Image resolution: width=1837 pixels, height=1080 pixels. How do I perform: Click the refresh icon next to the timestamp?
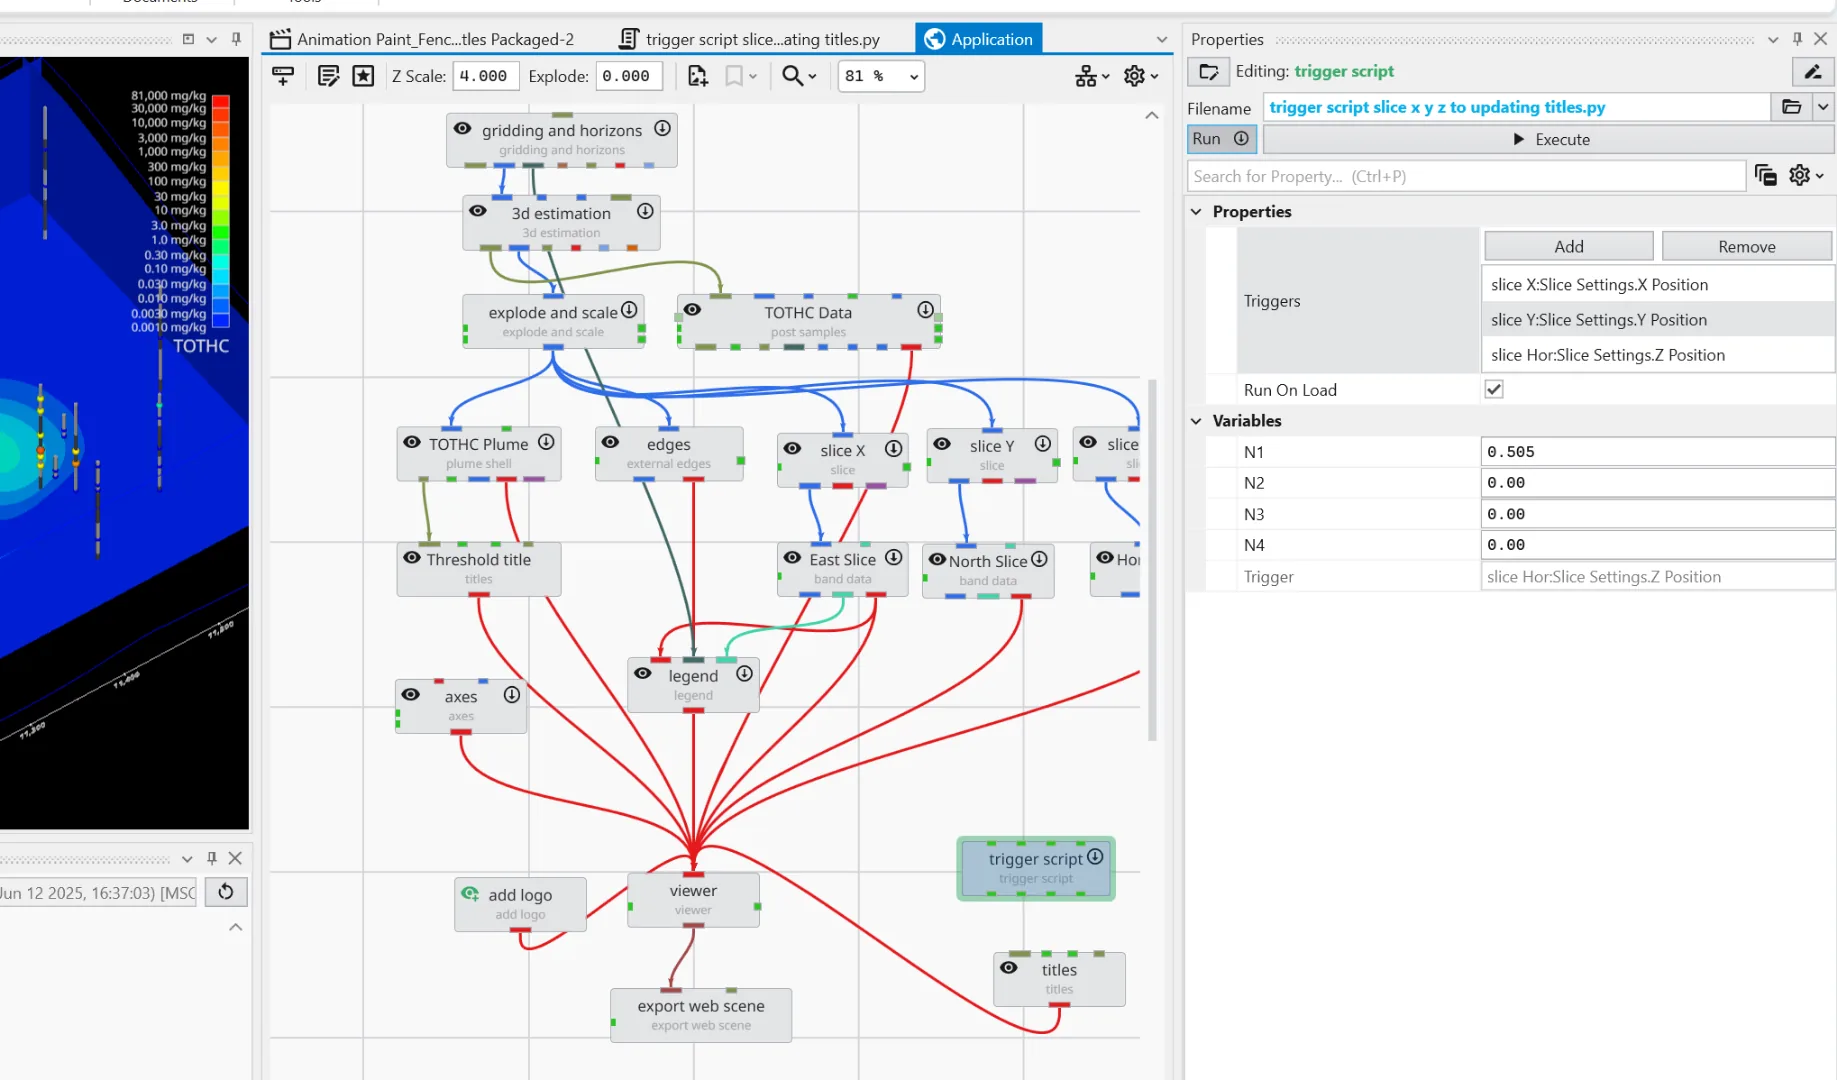226,892
